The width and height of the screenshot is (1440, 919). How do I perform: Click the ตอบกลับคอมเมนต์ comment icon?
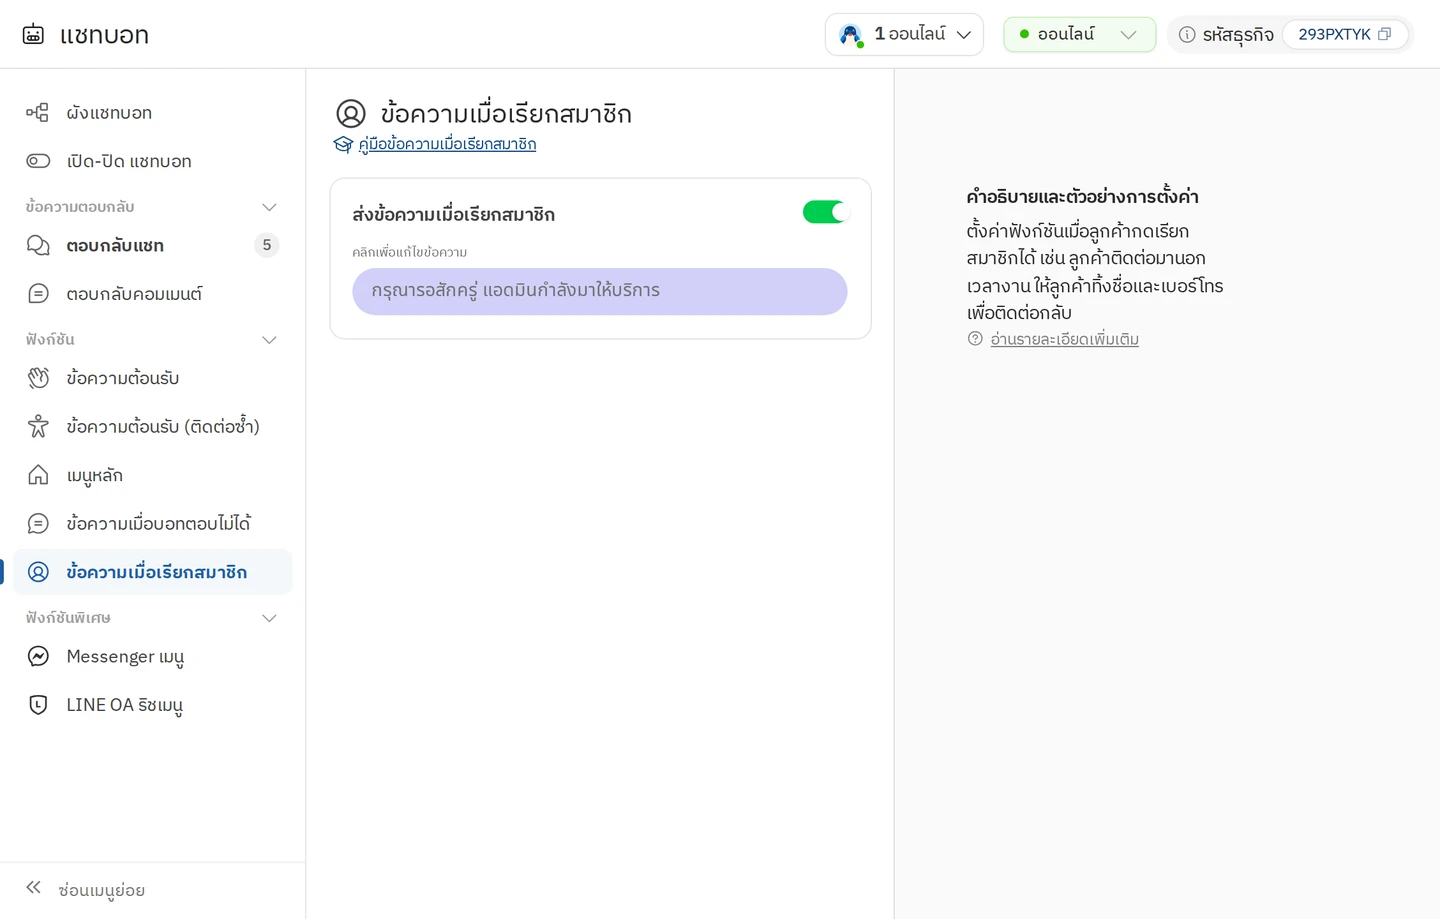(x=38, y=294)
